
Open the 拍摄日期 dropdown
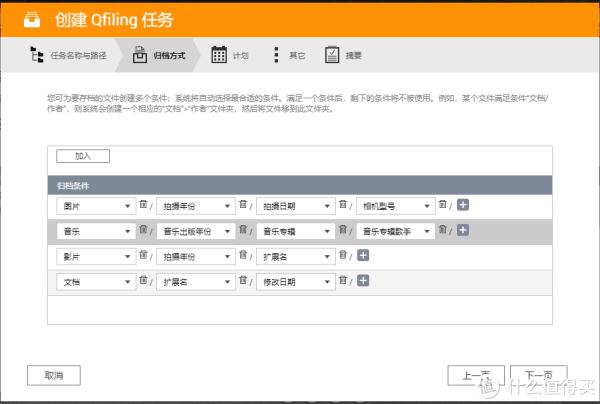click(x=296, y=206)
